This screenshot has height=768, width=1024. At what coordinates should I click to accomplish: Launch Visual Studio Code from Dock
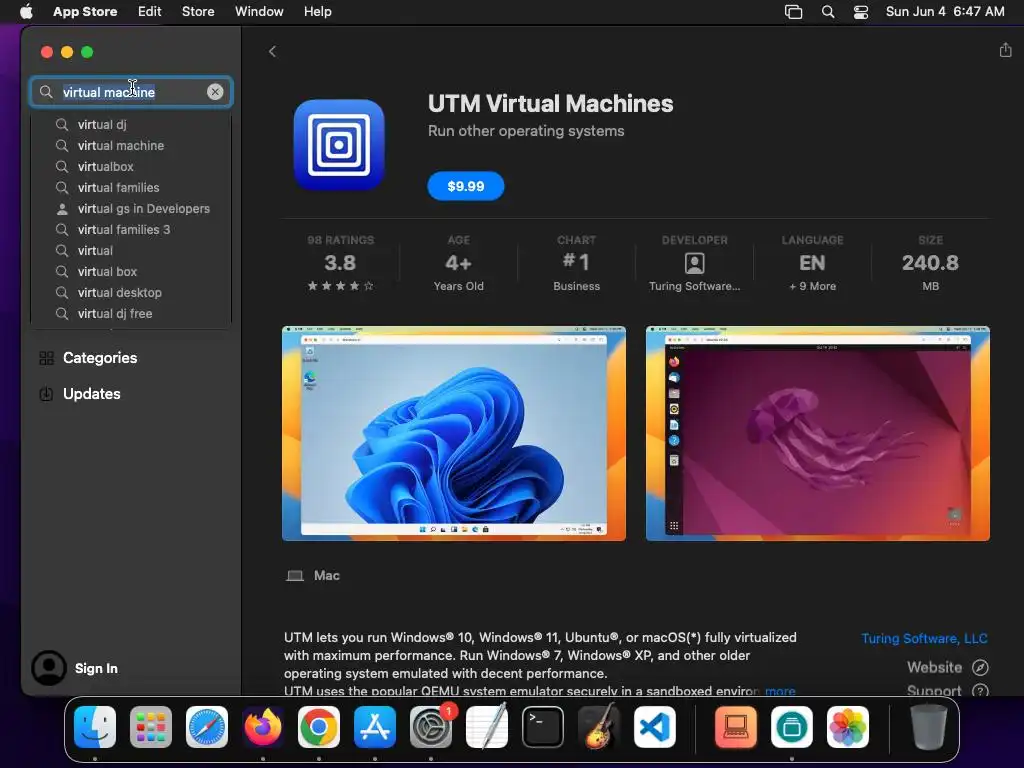coord(654,727)
